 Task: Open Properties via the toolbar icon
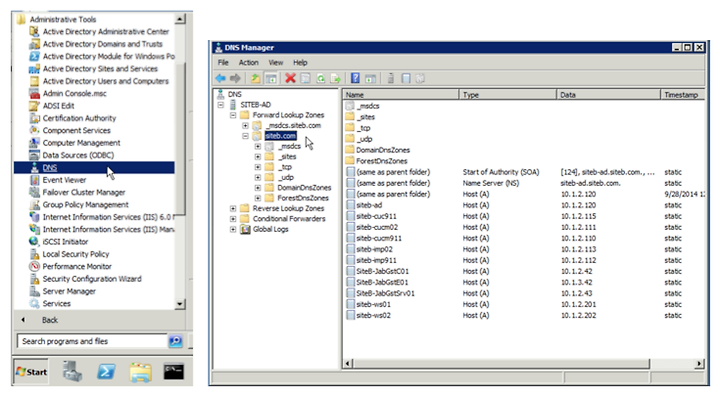(x=305, y=78)
